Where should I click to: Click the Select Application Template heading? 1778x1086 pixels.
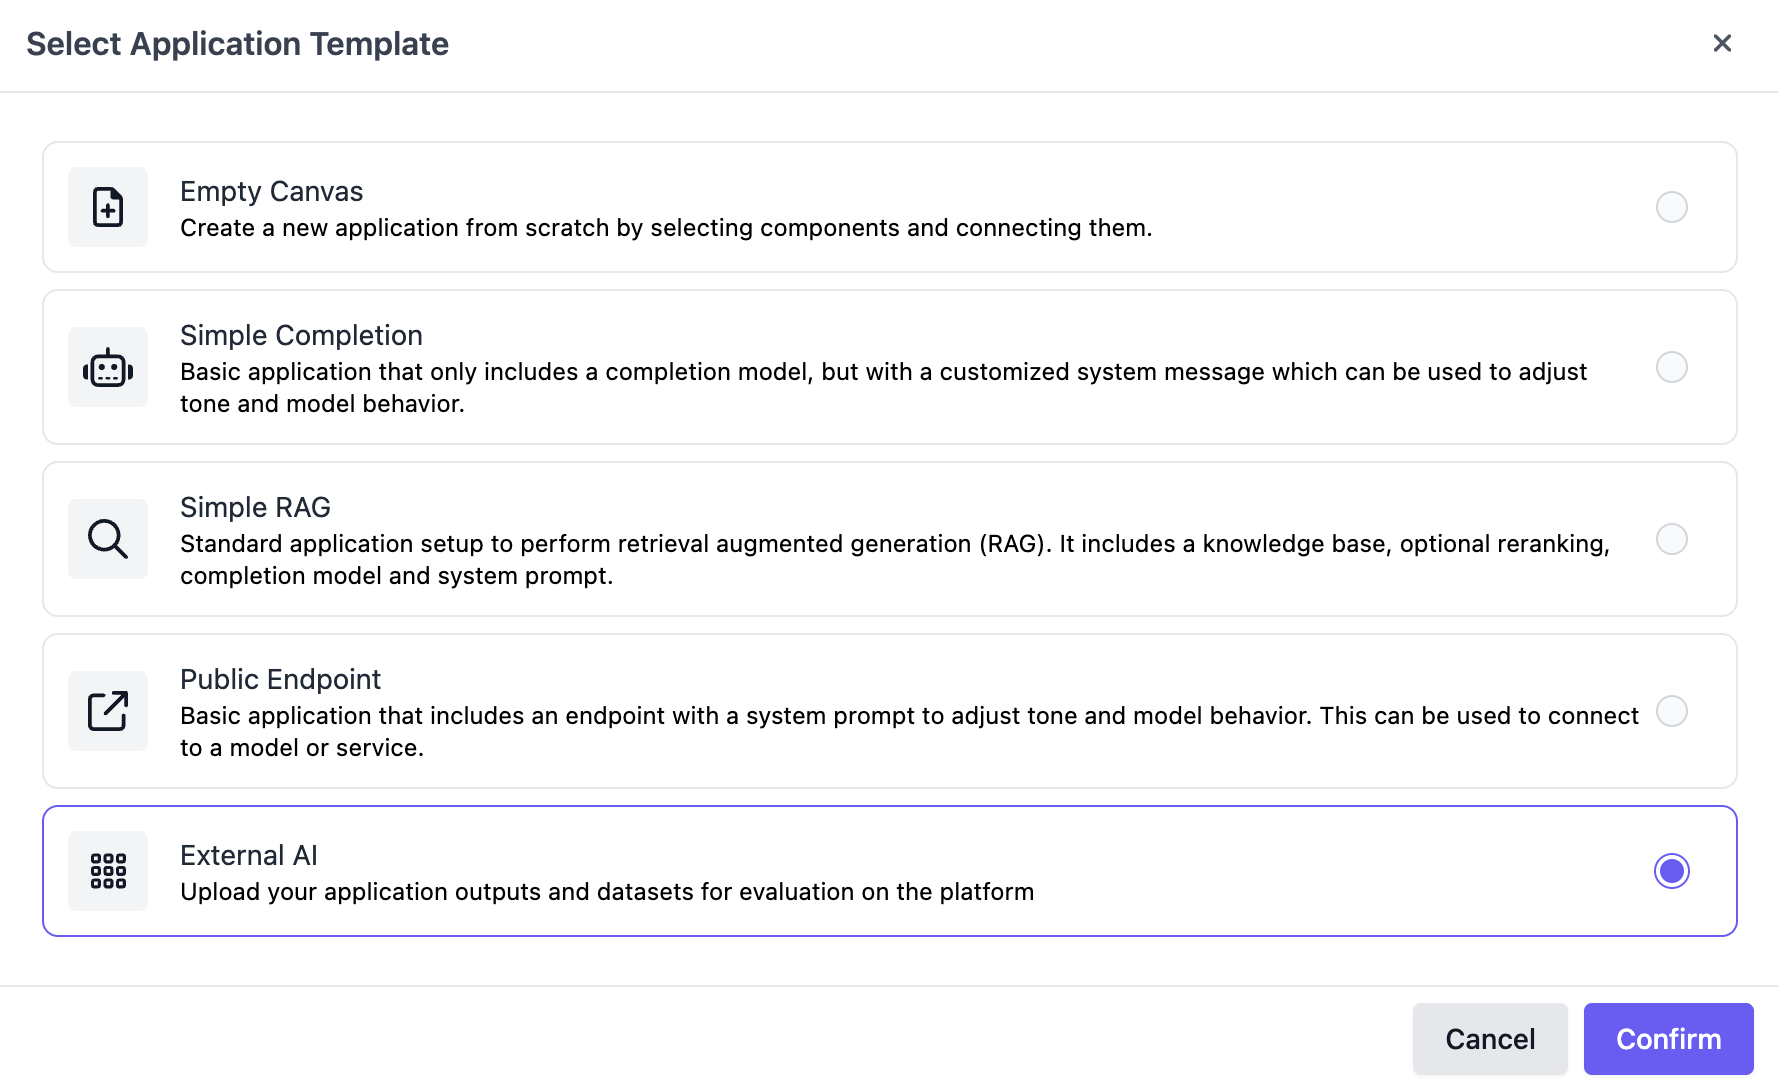(x=238, y=44)
